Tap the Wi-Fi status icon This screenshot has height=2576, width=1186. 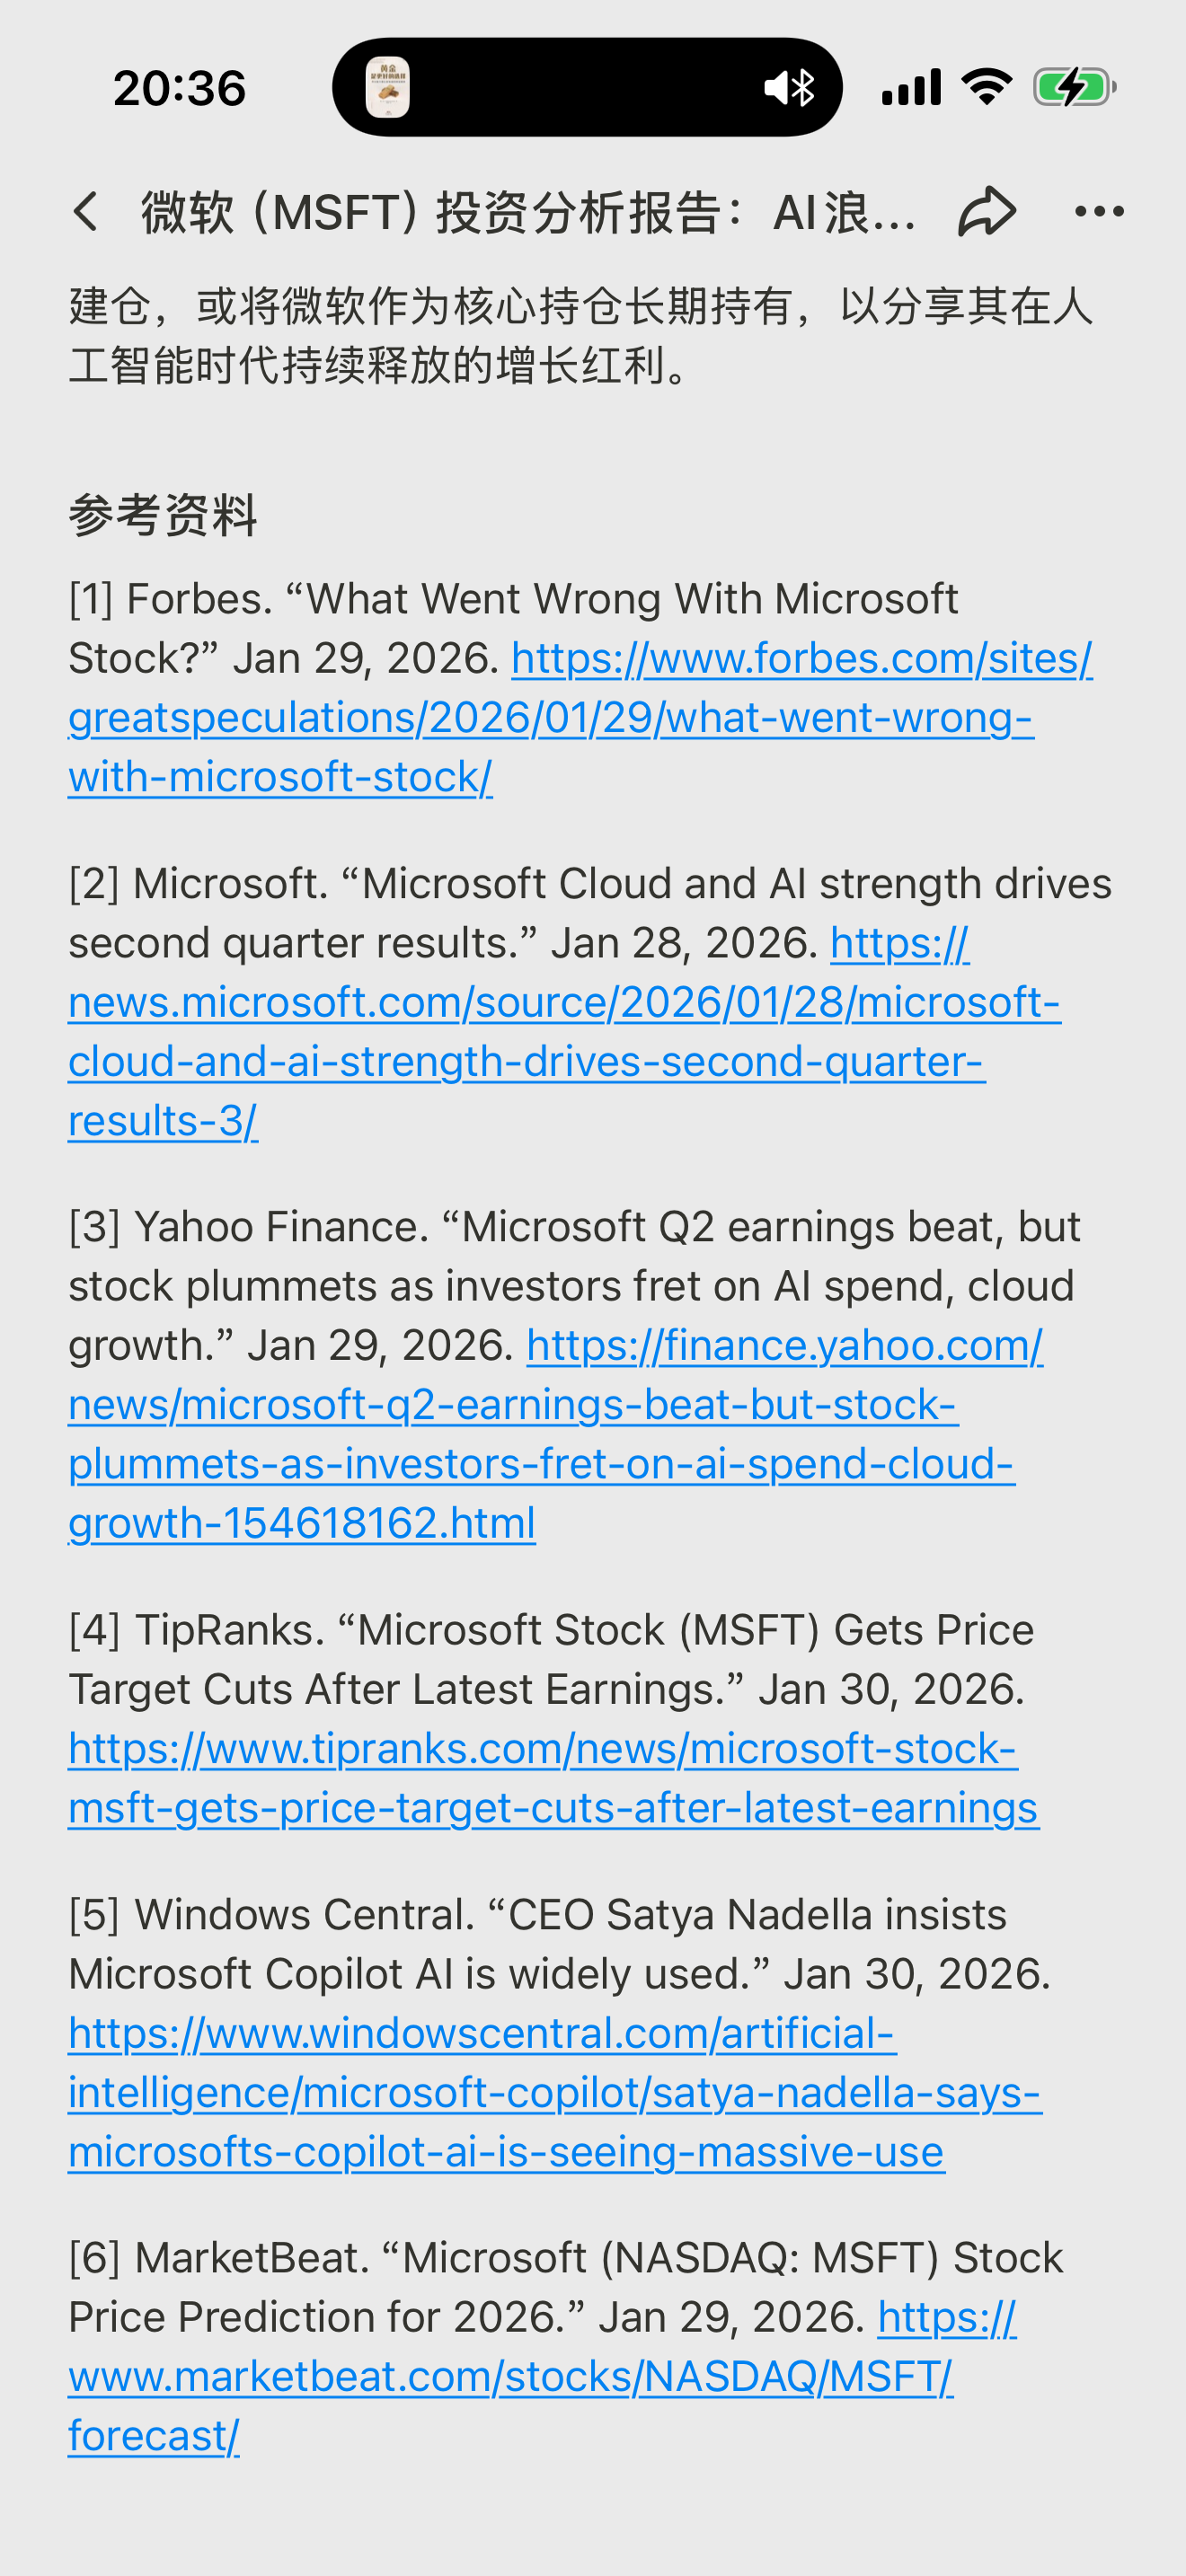(986, 88)
